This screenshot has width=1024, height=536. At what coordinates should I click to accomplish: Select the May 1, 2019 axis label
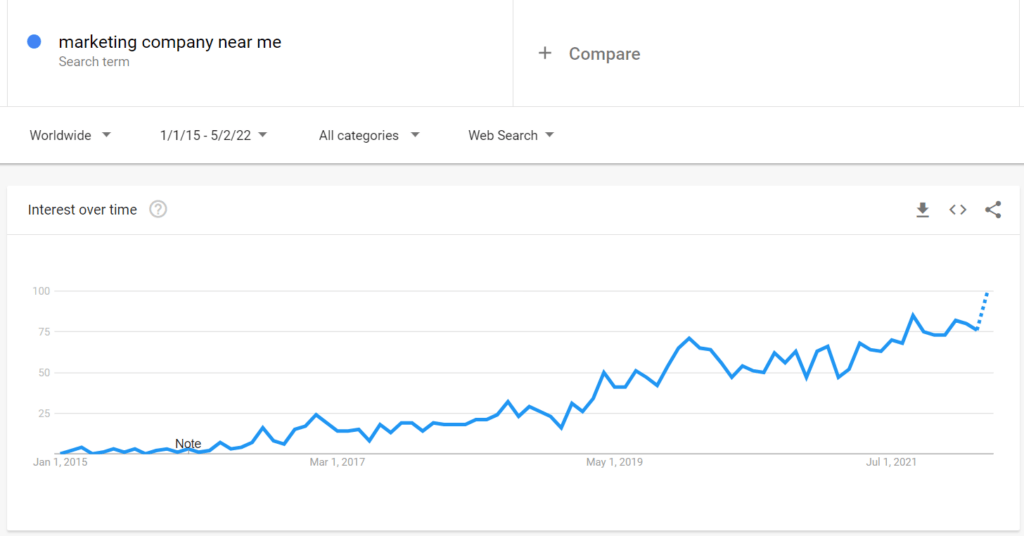tap(614, 462)
